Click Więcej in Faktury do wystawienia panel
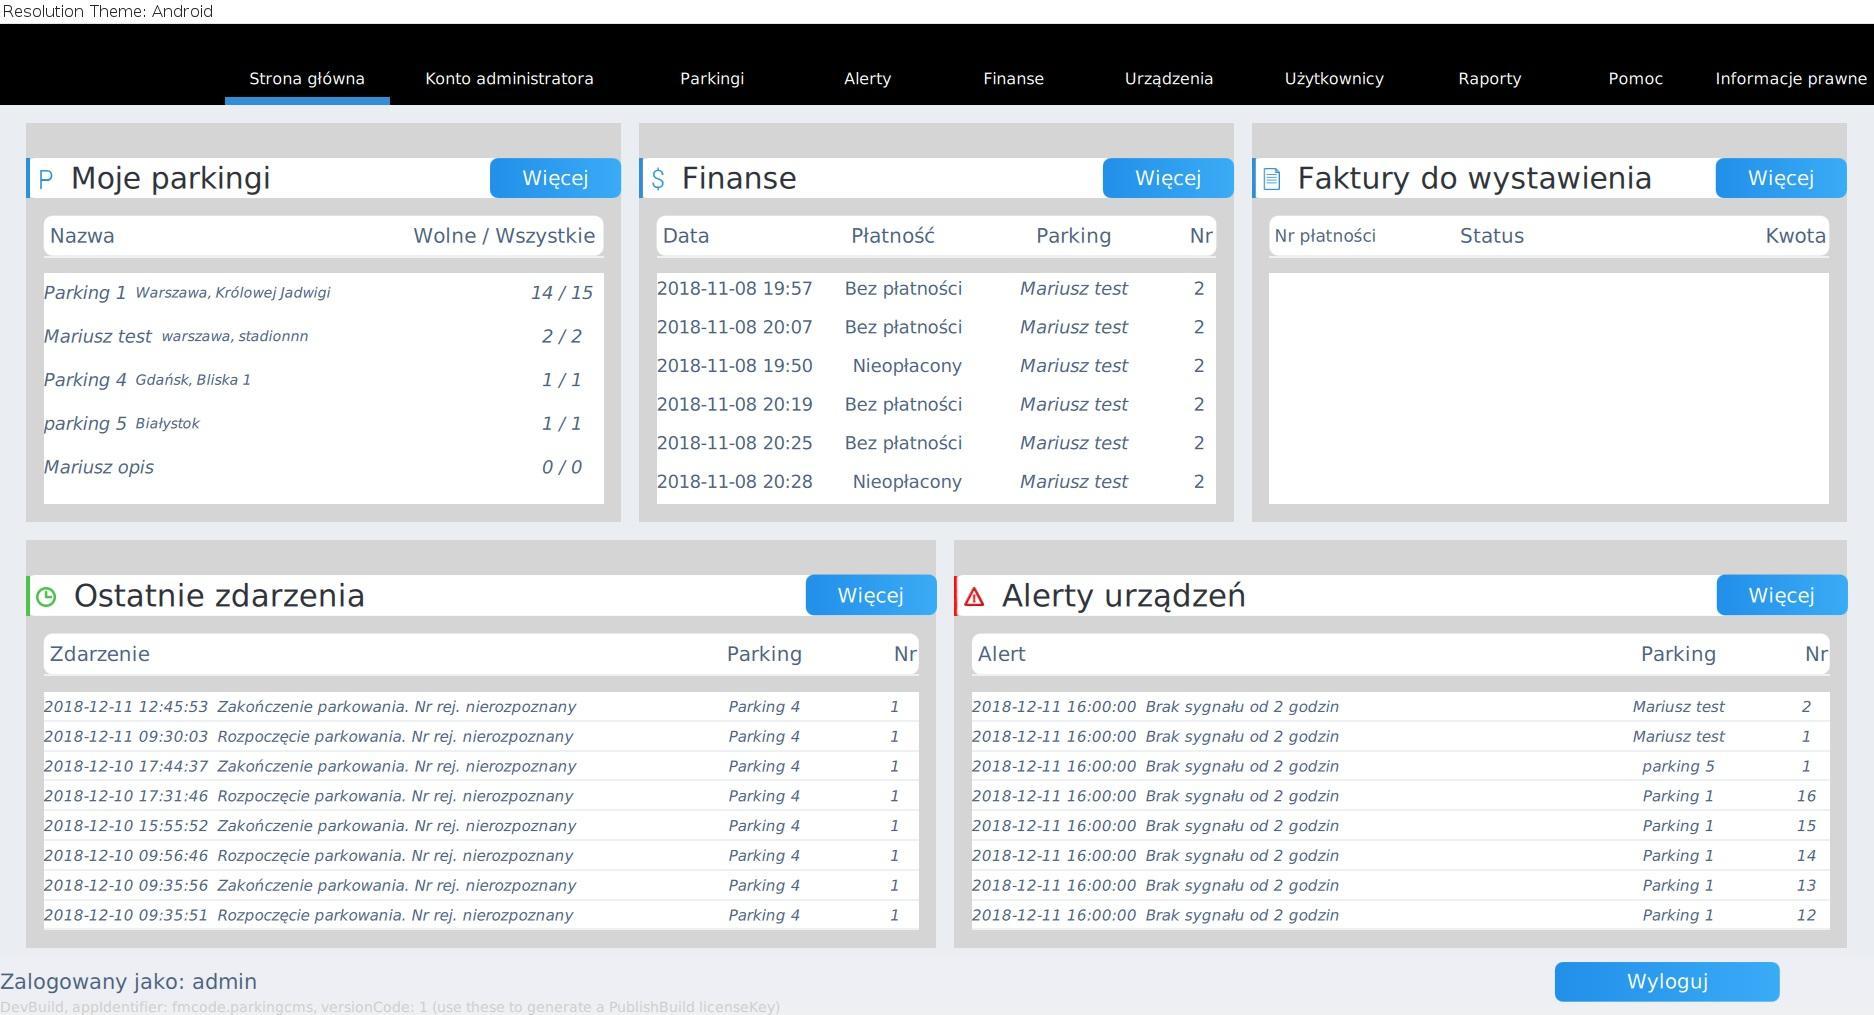 (x=1781, y=178)
